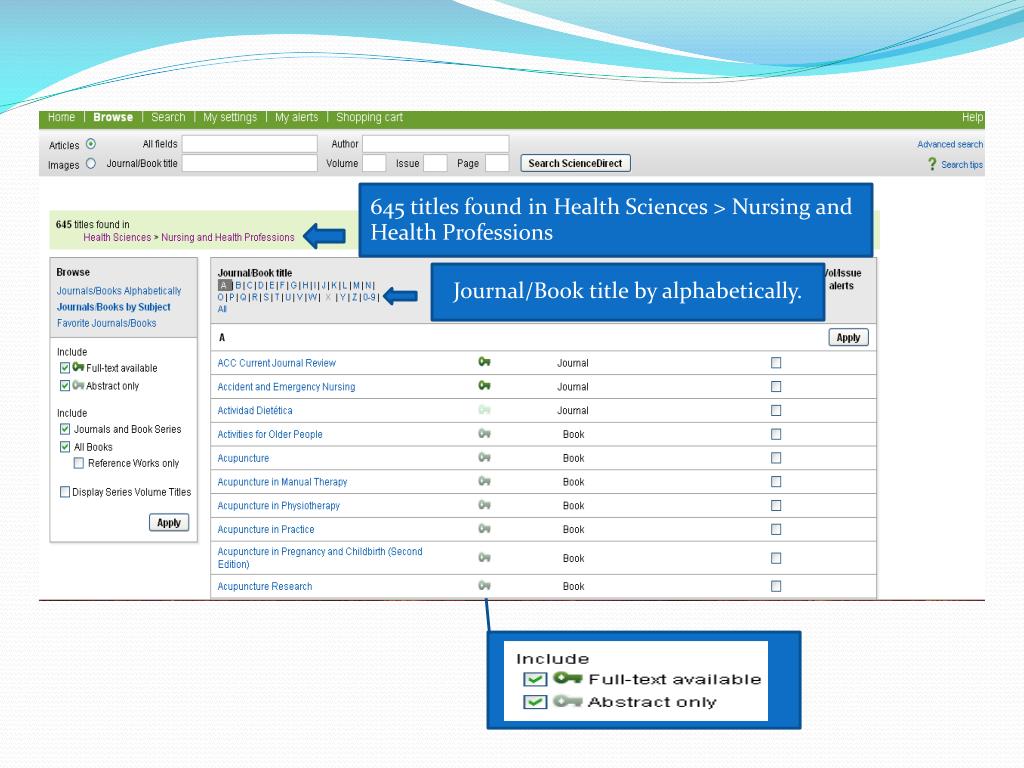The width and height of the screenshot is (1024, 768).
Task: Tick alert checkbox for Accident and Emergency Nursing
Action: [x=776, y=387]
